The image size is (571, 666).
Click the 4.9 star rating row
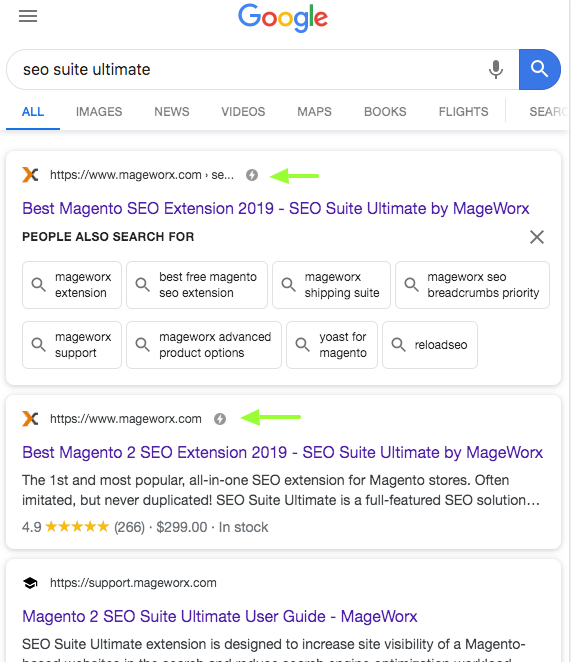[x=145, y=527]
